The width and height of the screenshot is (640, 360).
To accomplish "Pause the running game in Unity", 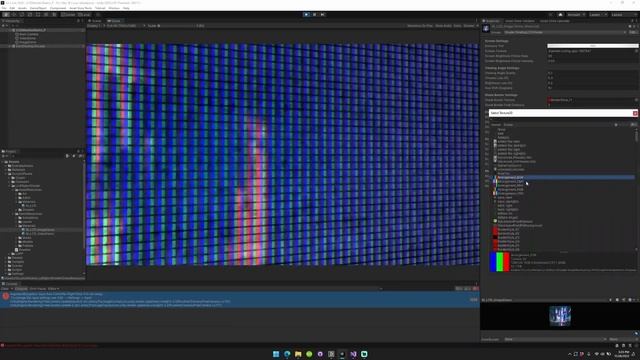I will click(x=314, y=14).
